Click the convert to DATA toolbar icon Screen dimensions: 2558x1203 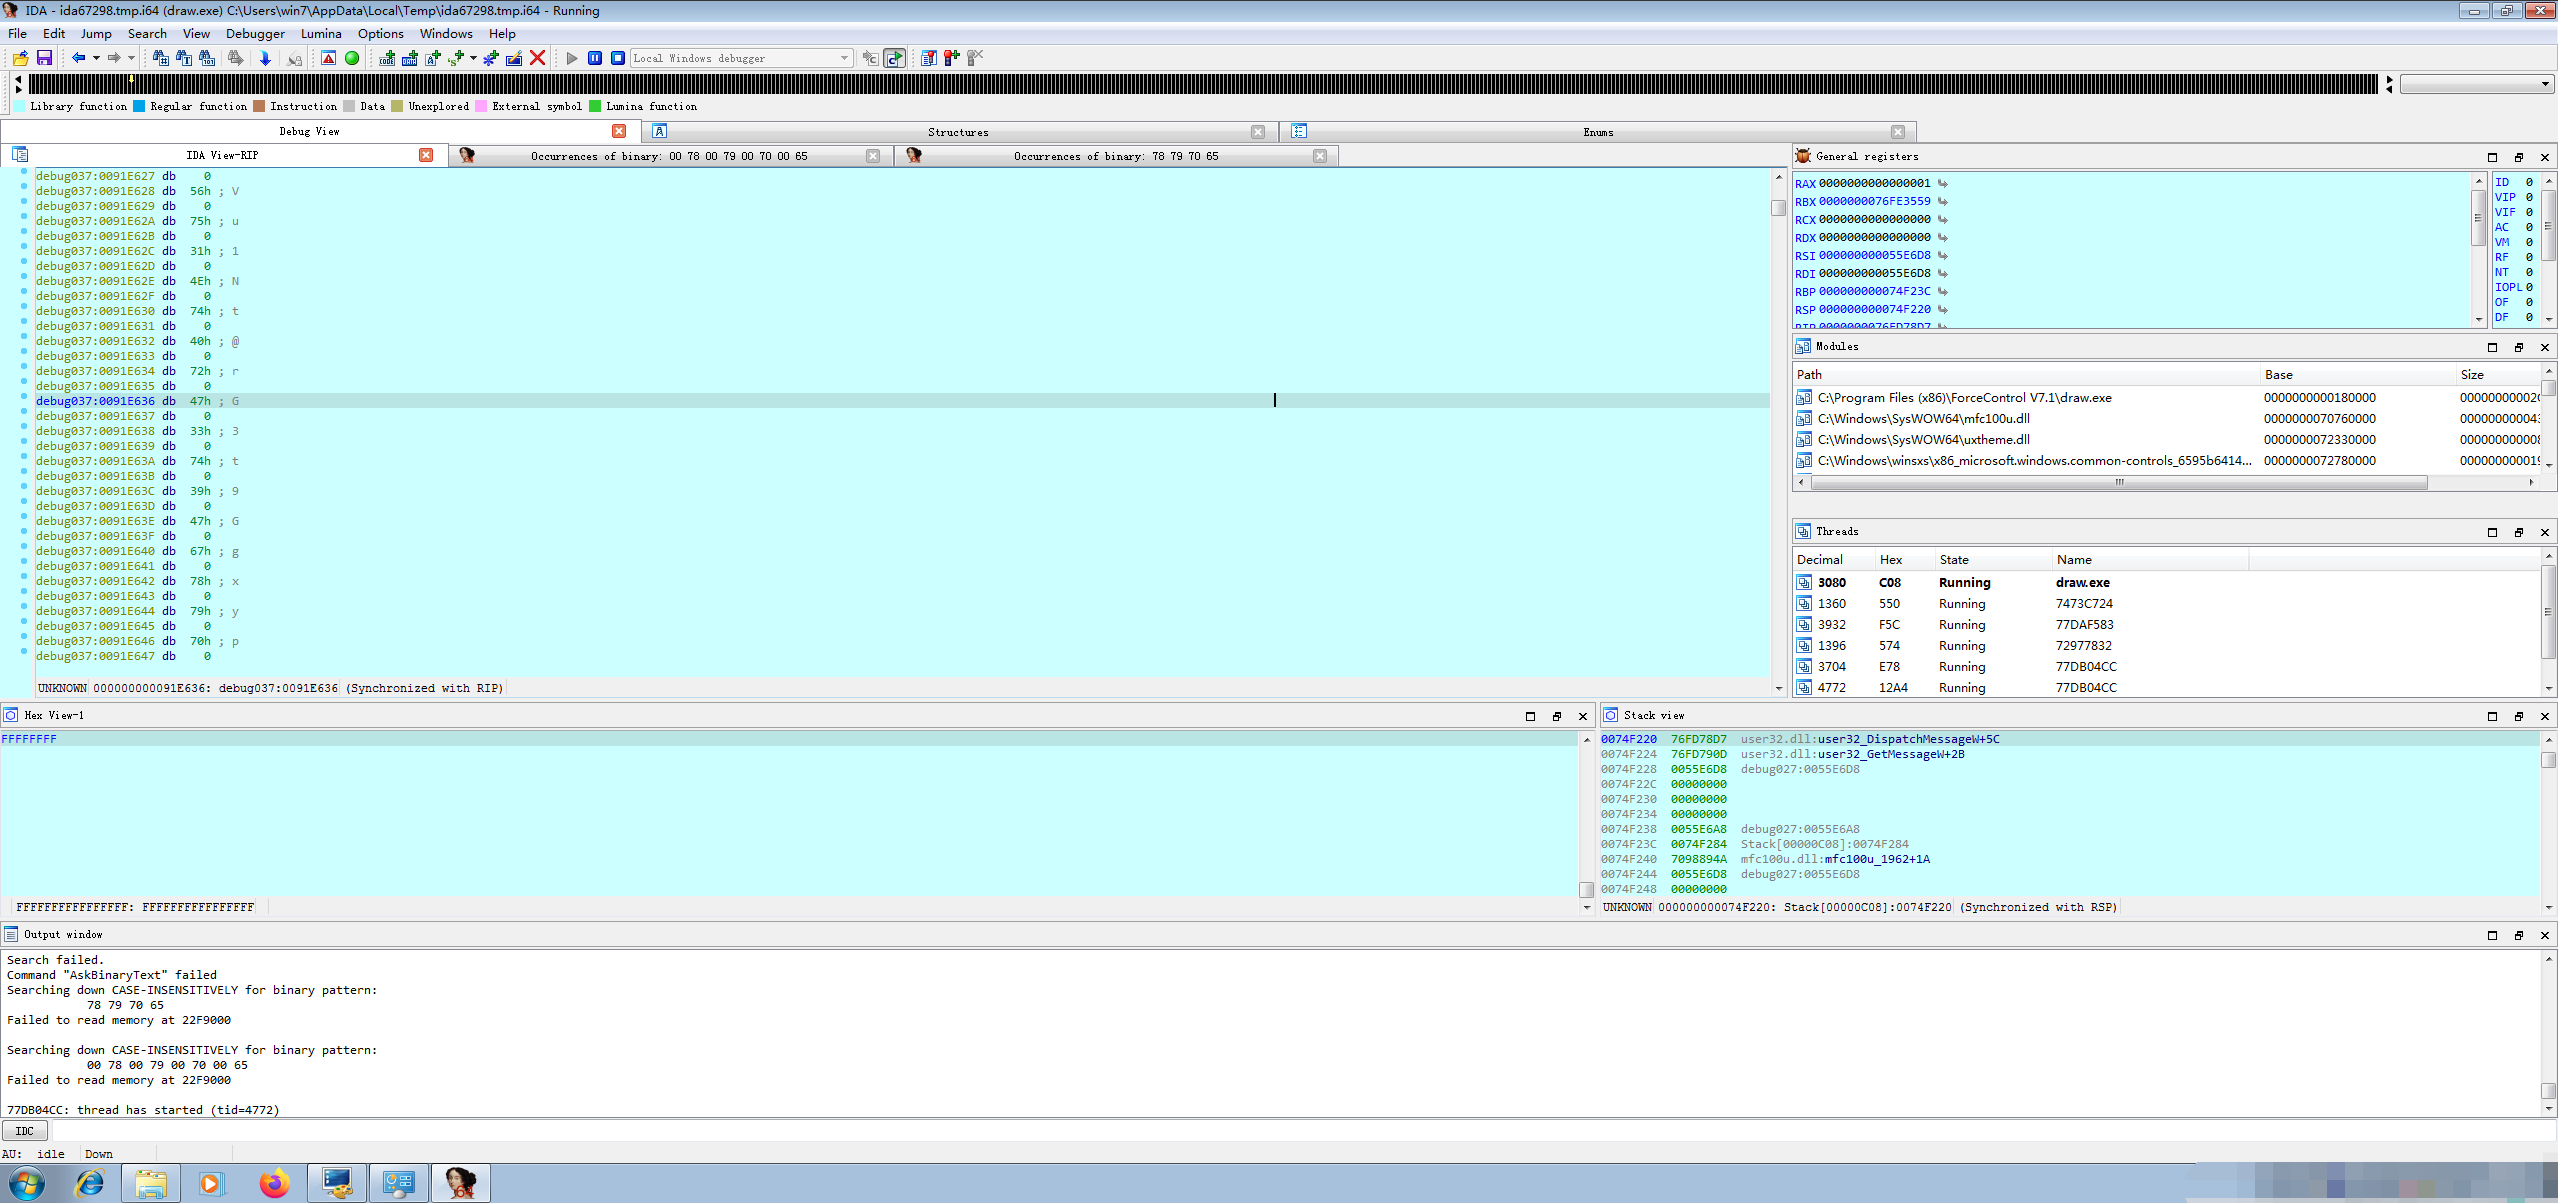tap(410, 58)
